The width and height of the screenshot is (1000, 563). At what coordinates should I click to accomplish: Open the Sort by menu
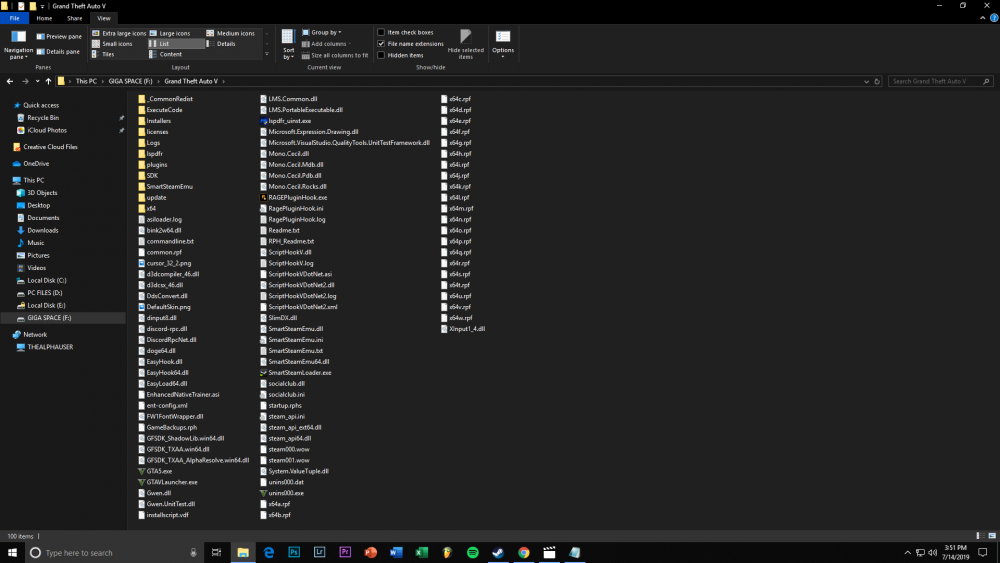(x=288, y=45)
